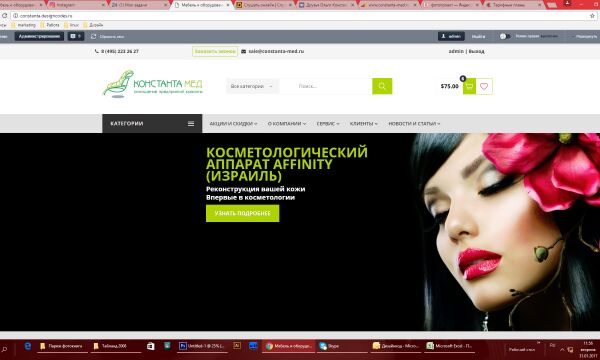The image size is (600, 360).
Task: Click the admin link next to Выход
Action: (456, 51)
